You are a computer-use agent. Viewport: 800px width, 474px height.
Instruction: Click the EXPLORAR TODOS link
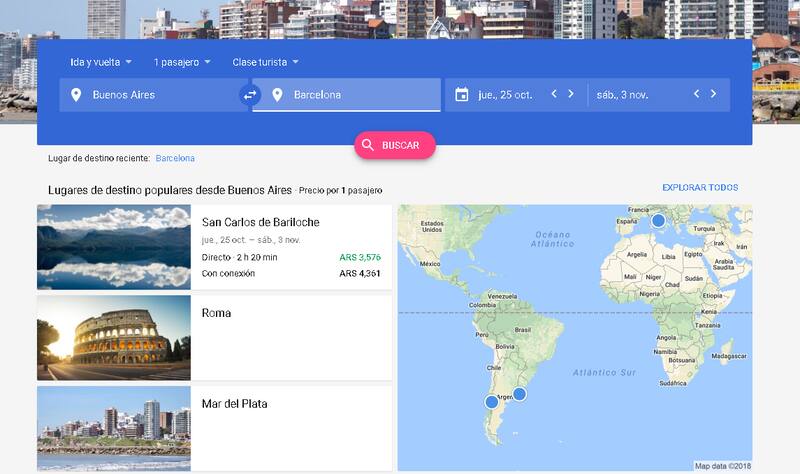coord(700,188)
